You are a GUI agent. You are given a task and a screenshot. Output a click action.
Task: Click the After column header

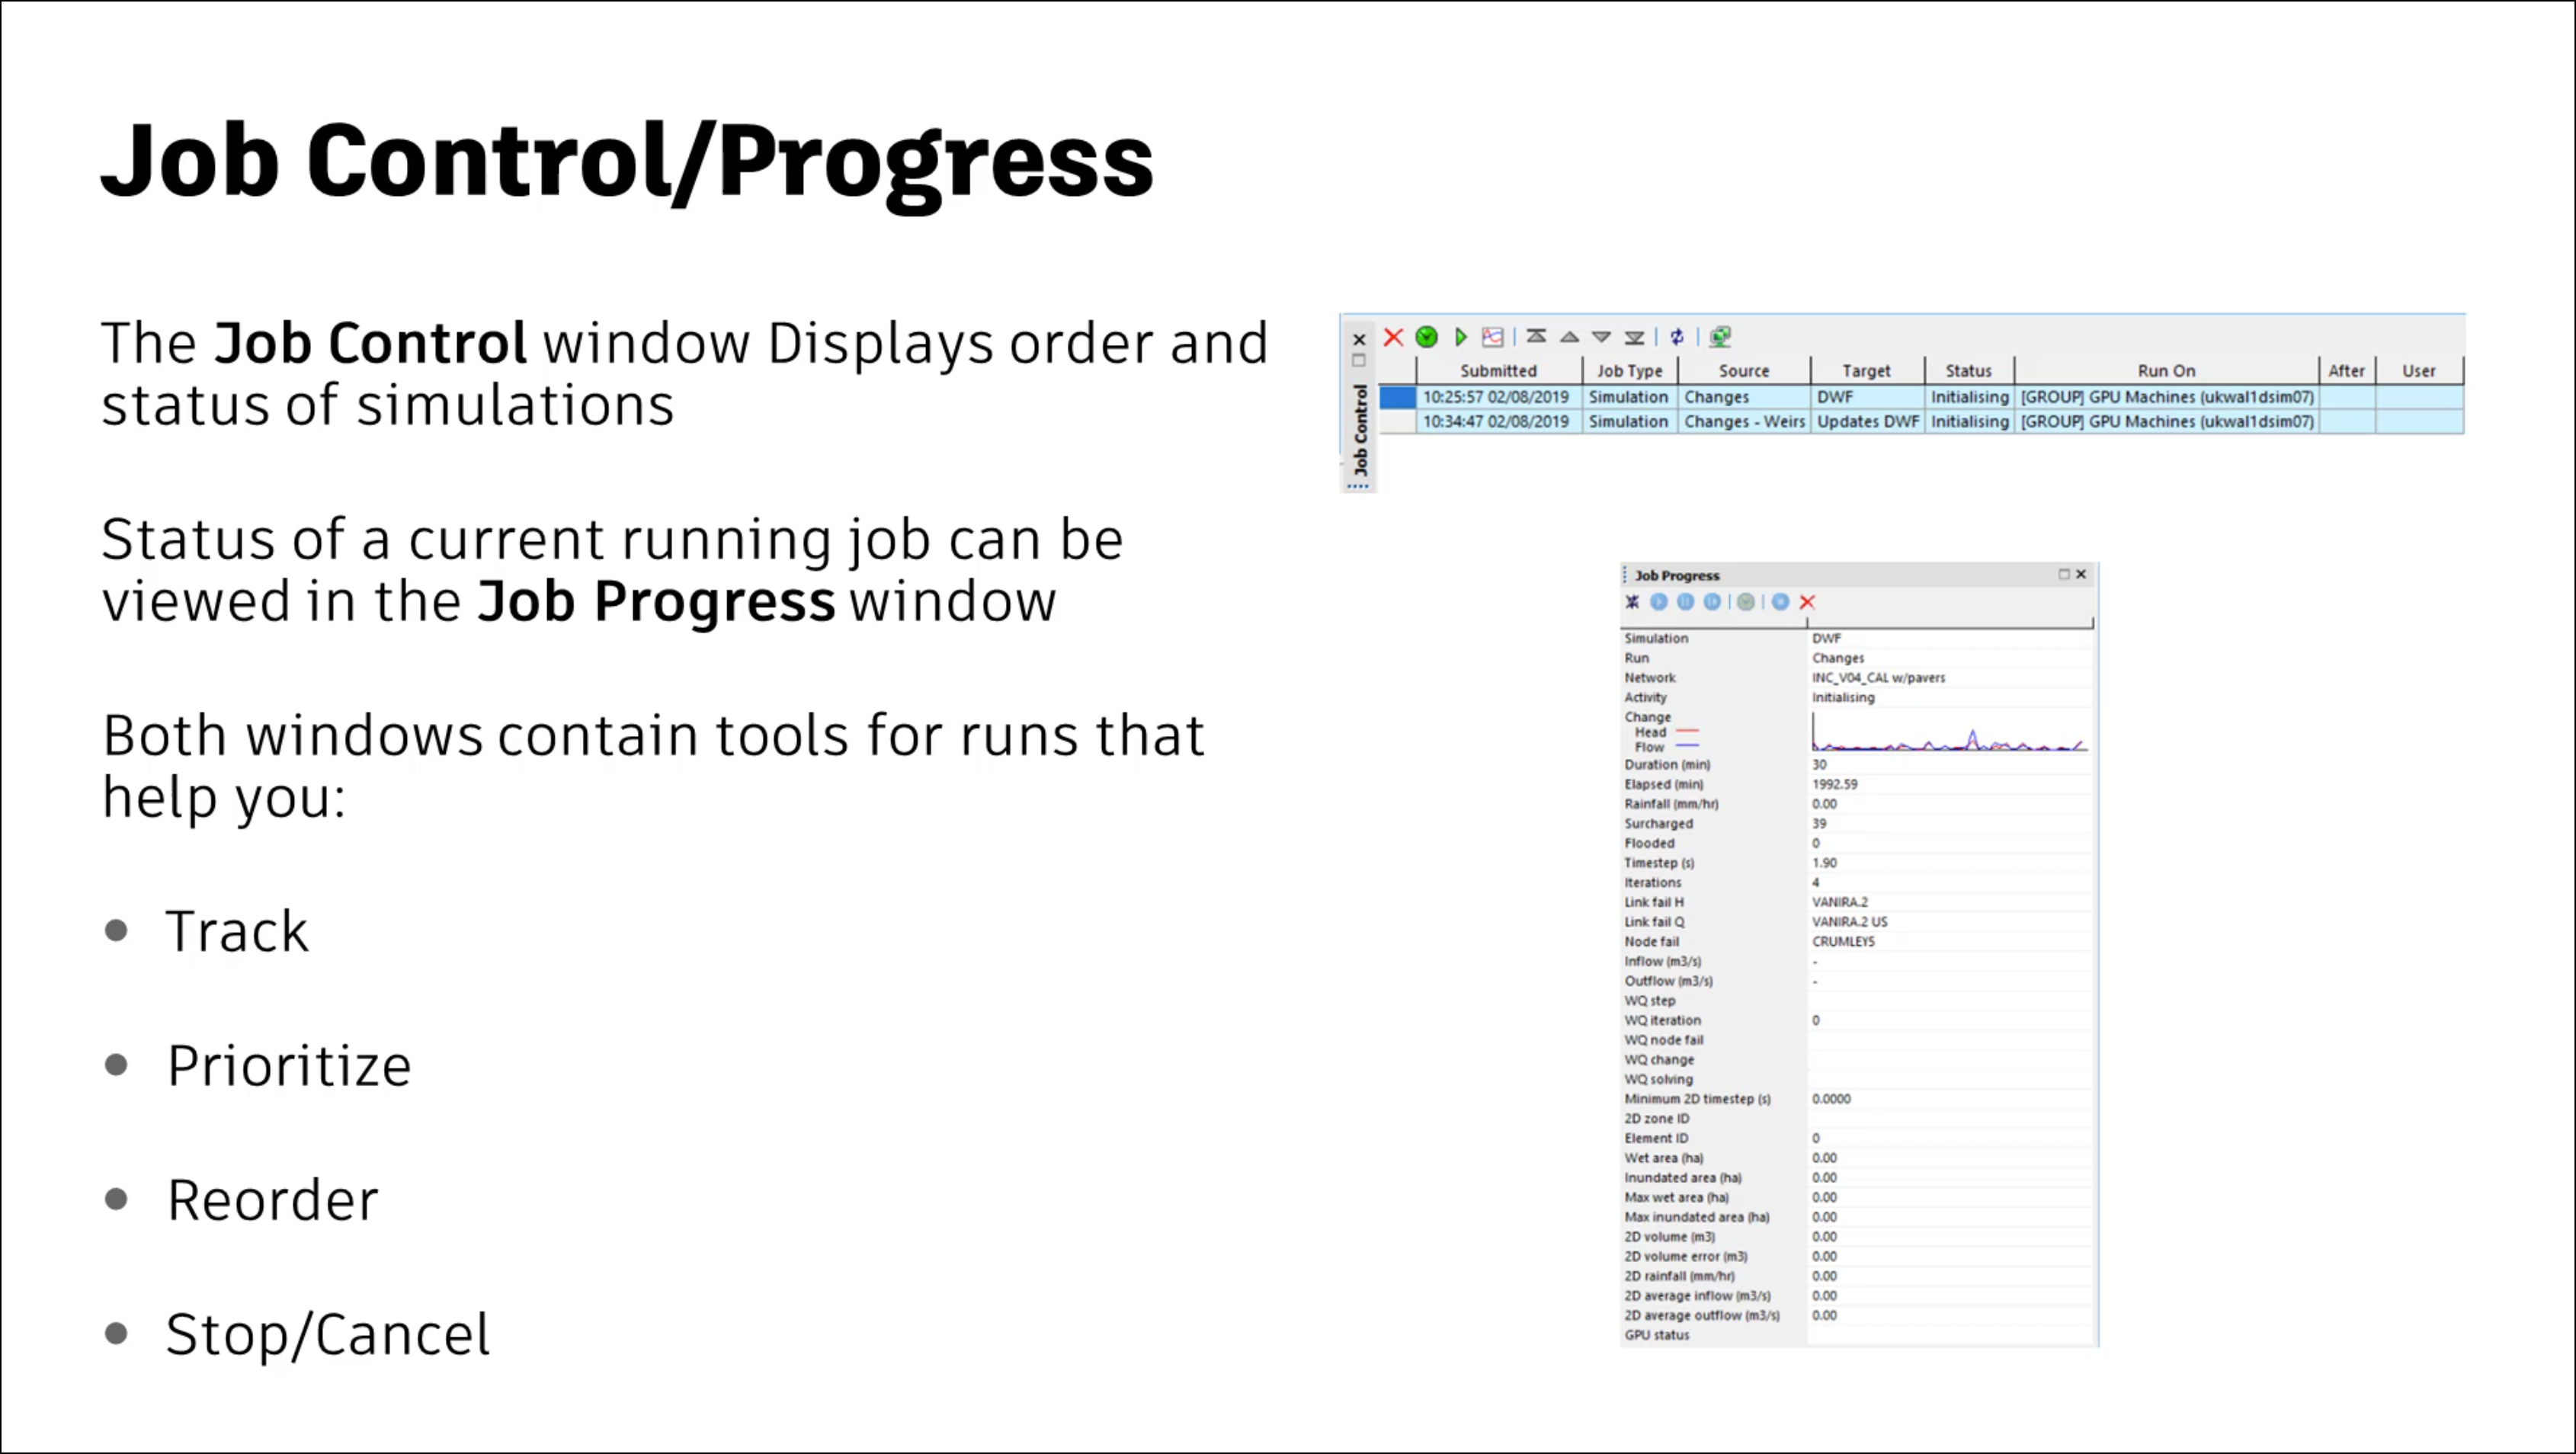coord(2346,371)
